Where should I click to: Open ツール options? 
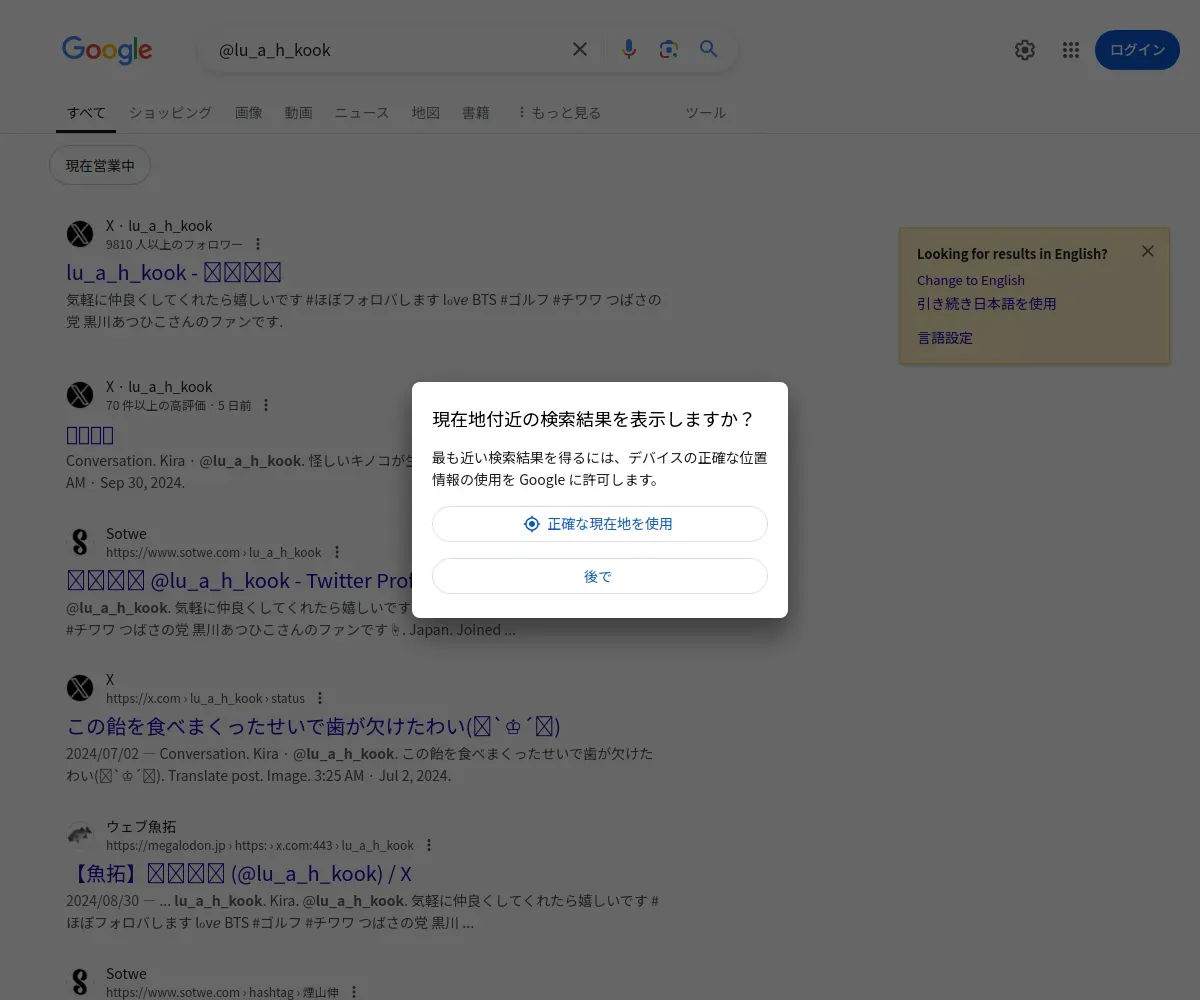(x=705, y=113)
